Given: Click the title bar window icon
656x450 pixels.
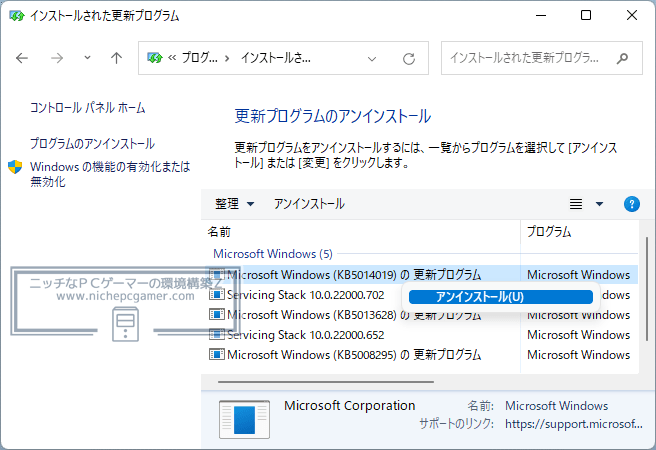Looking at the screenshot, I should pyautogui.click(x=17, y=16).
